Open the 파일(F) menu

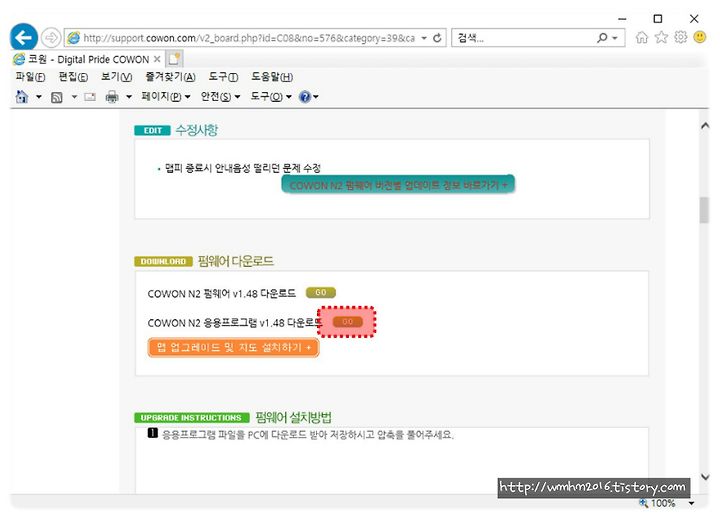[30, 77]
